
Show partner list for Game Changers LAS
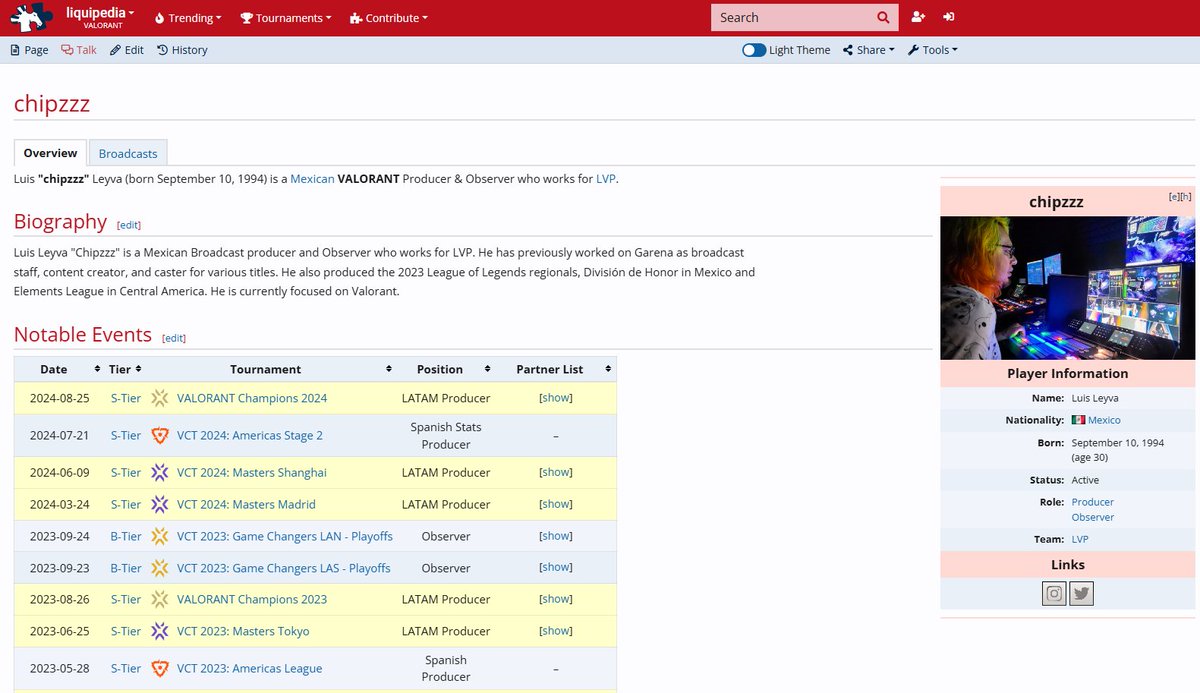tap(556, 567)
